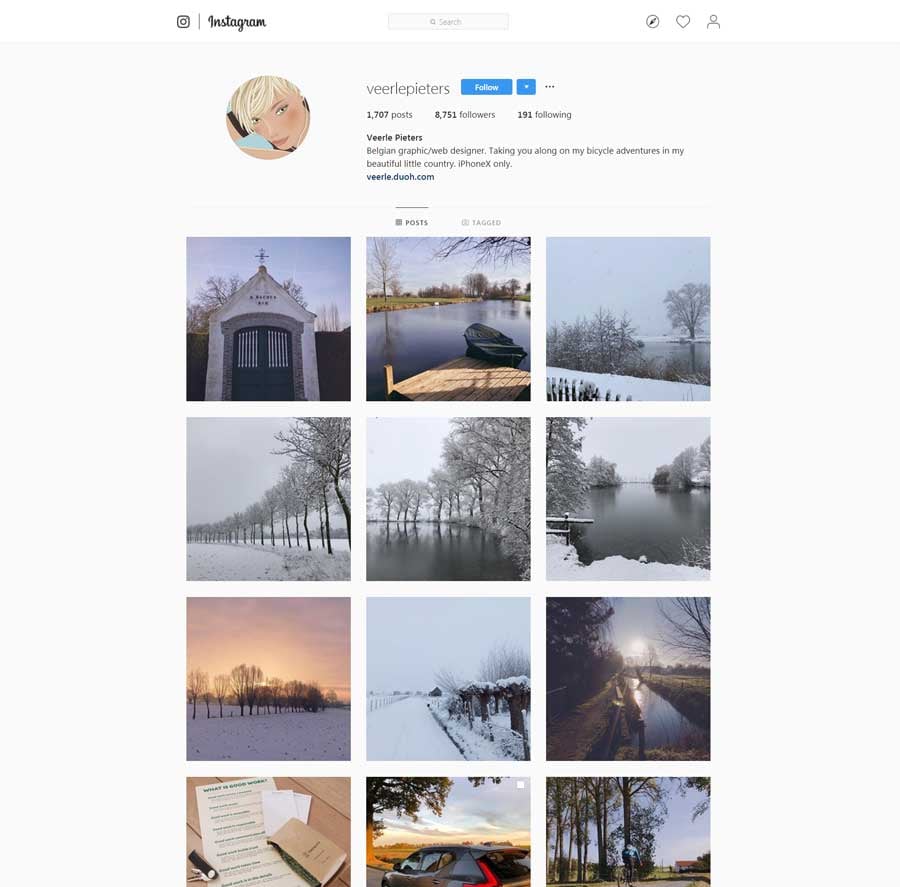Viewport: 900px width, 887px height.
Task: View the 8,751 followers list
Action: coord(465,115)
